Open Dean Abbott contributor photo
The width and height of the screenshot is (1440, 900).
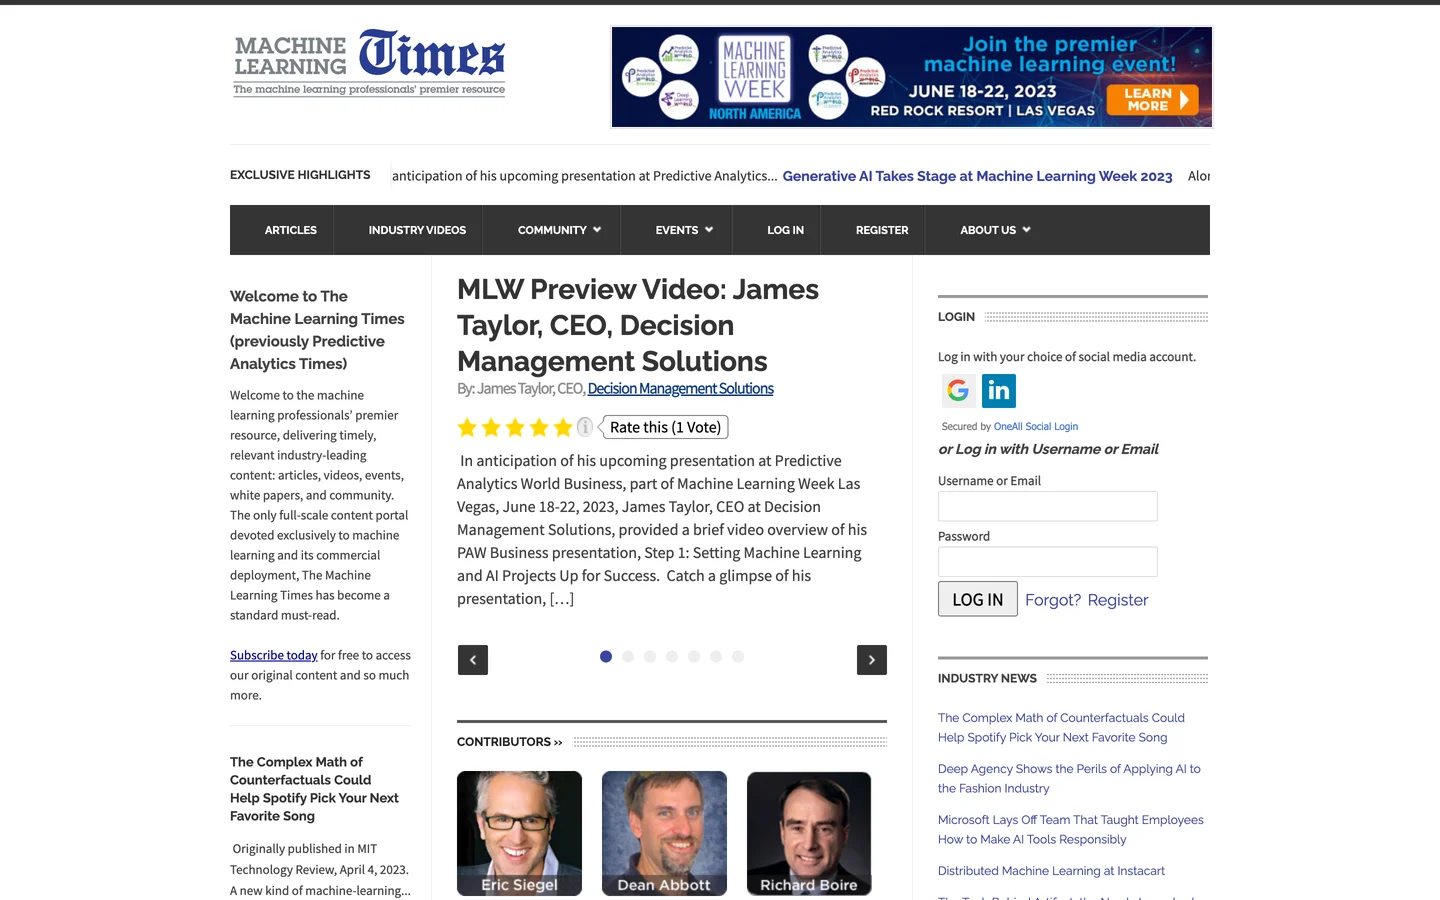click(x=664, y=833)
